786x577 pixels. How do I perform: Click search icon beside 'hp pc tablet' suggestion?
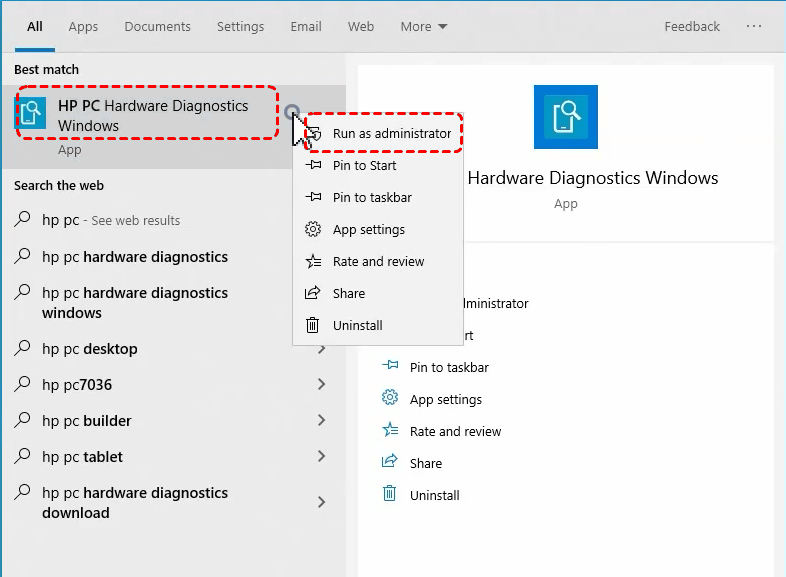[23, 456]
